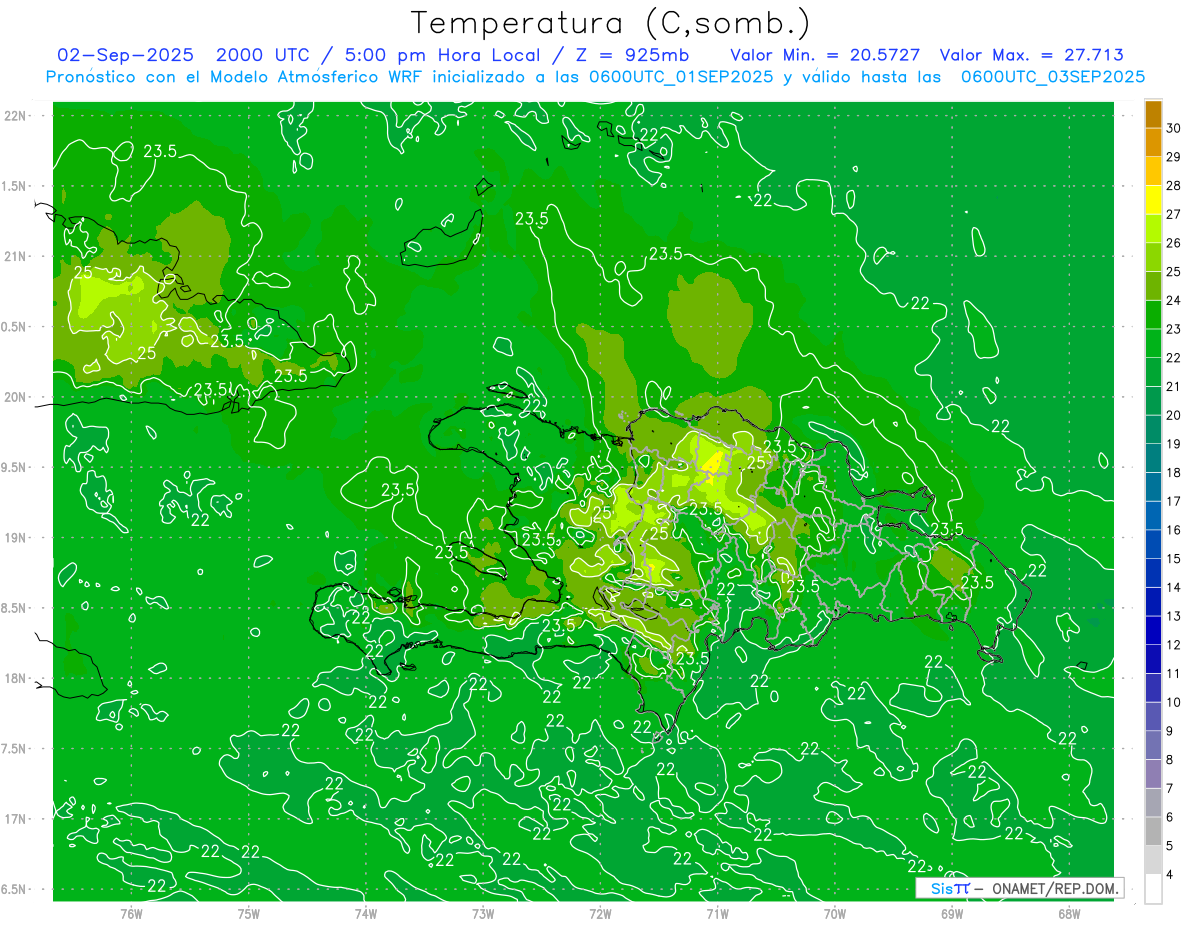Click the "74W" longitude axis label
Screen dimensions: 1200x927
pos(366,914)
